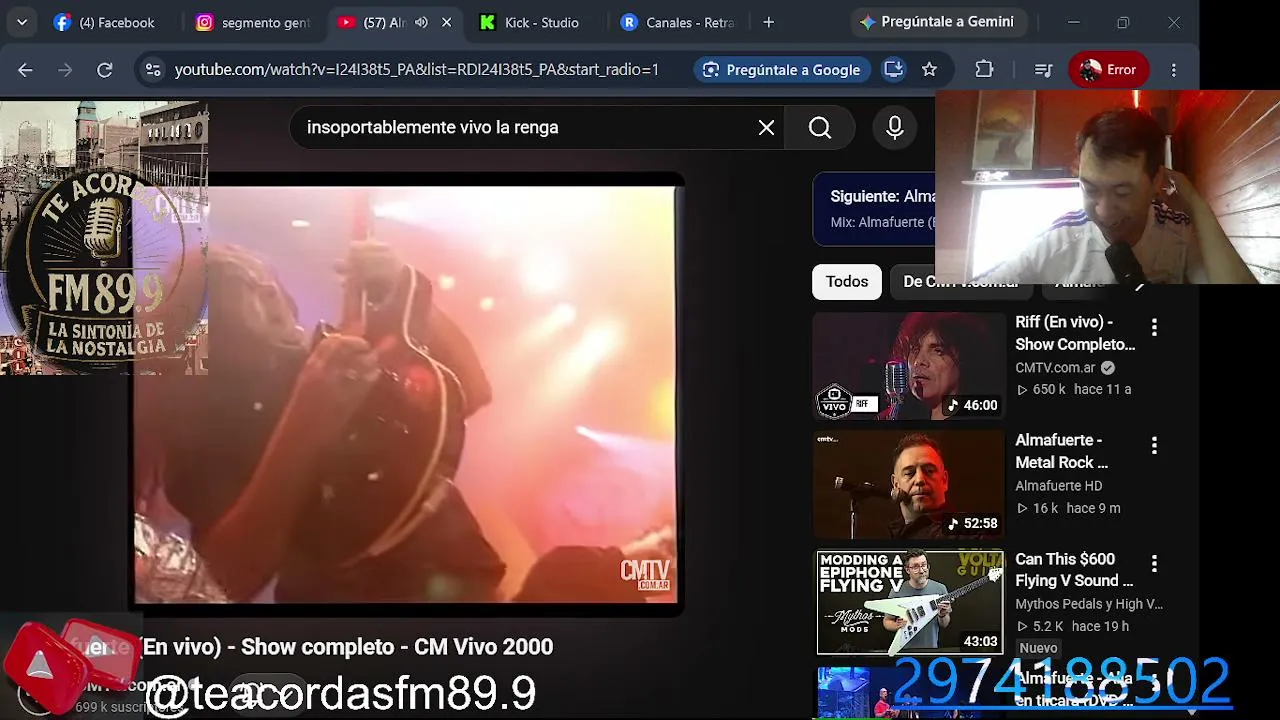This screenshot has height=720, width=1280.
Task: Switch to the Kick - Studio tab
Action: point(529,22)
